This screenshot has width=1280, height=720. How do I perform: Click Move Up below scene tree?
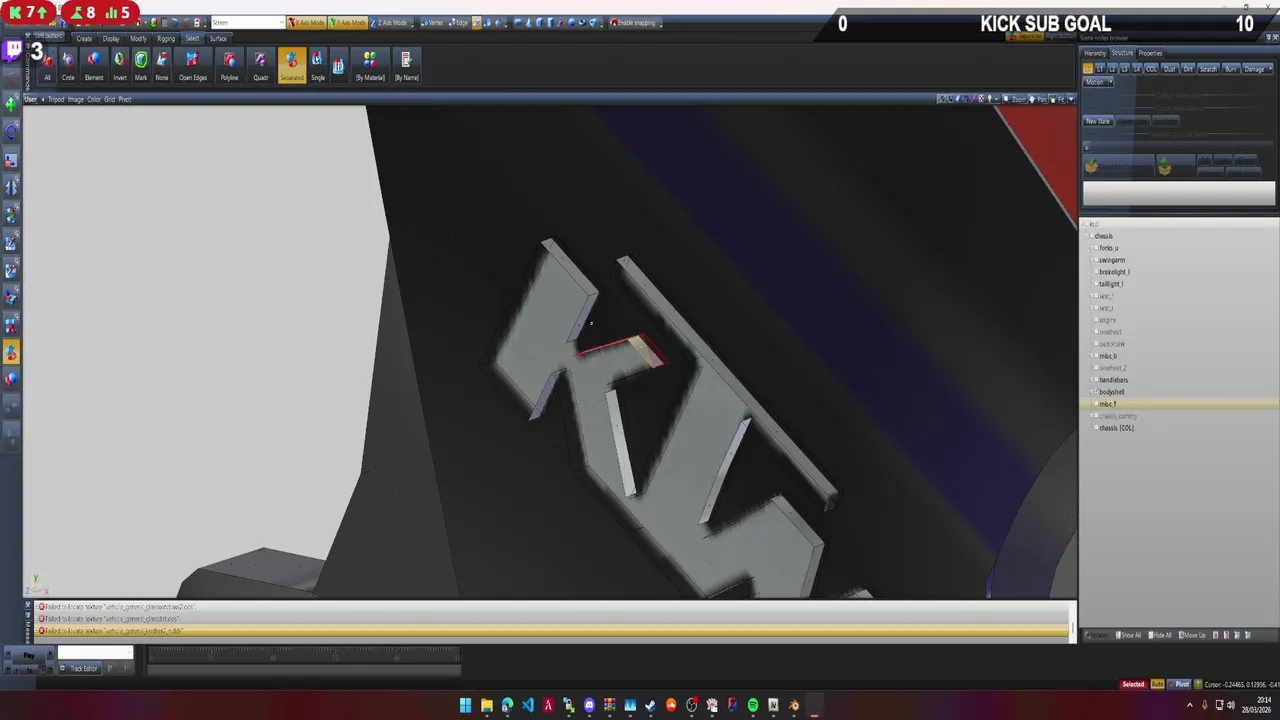[1193, 635]
